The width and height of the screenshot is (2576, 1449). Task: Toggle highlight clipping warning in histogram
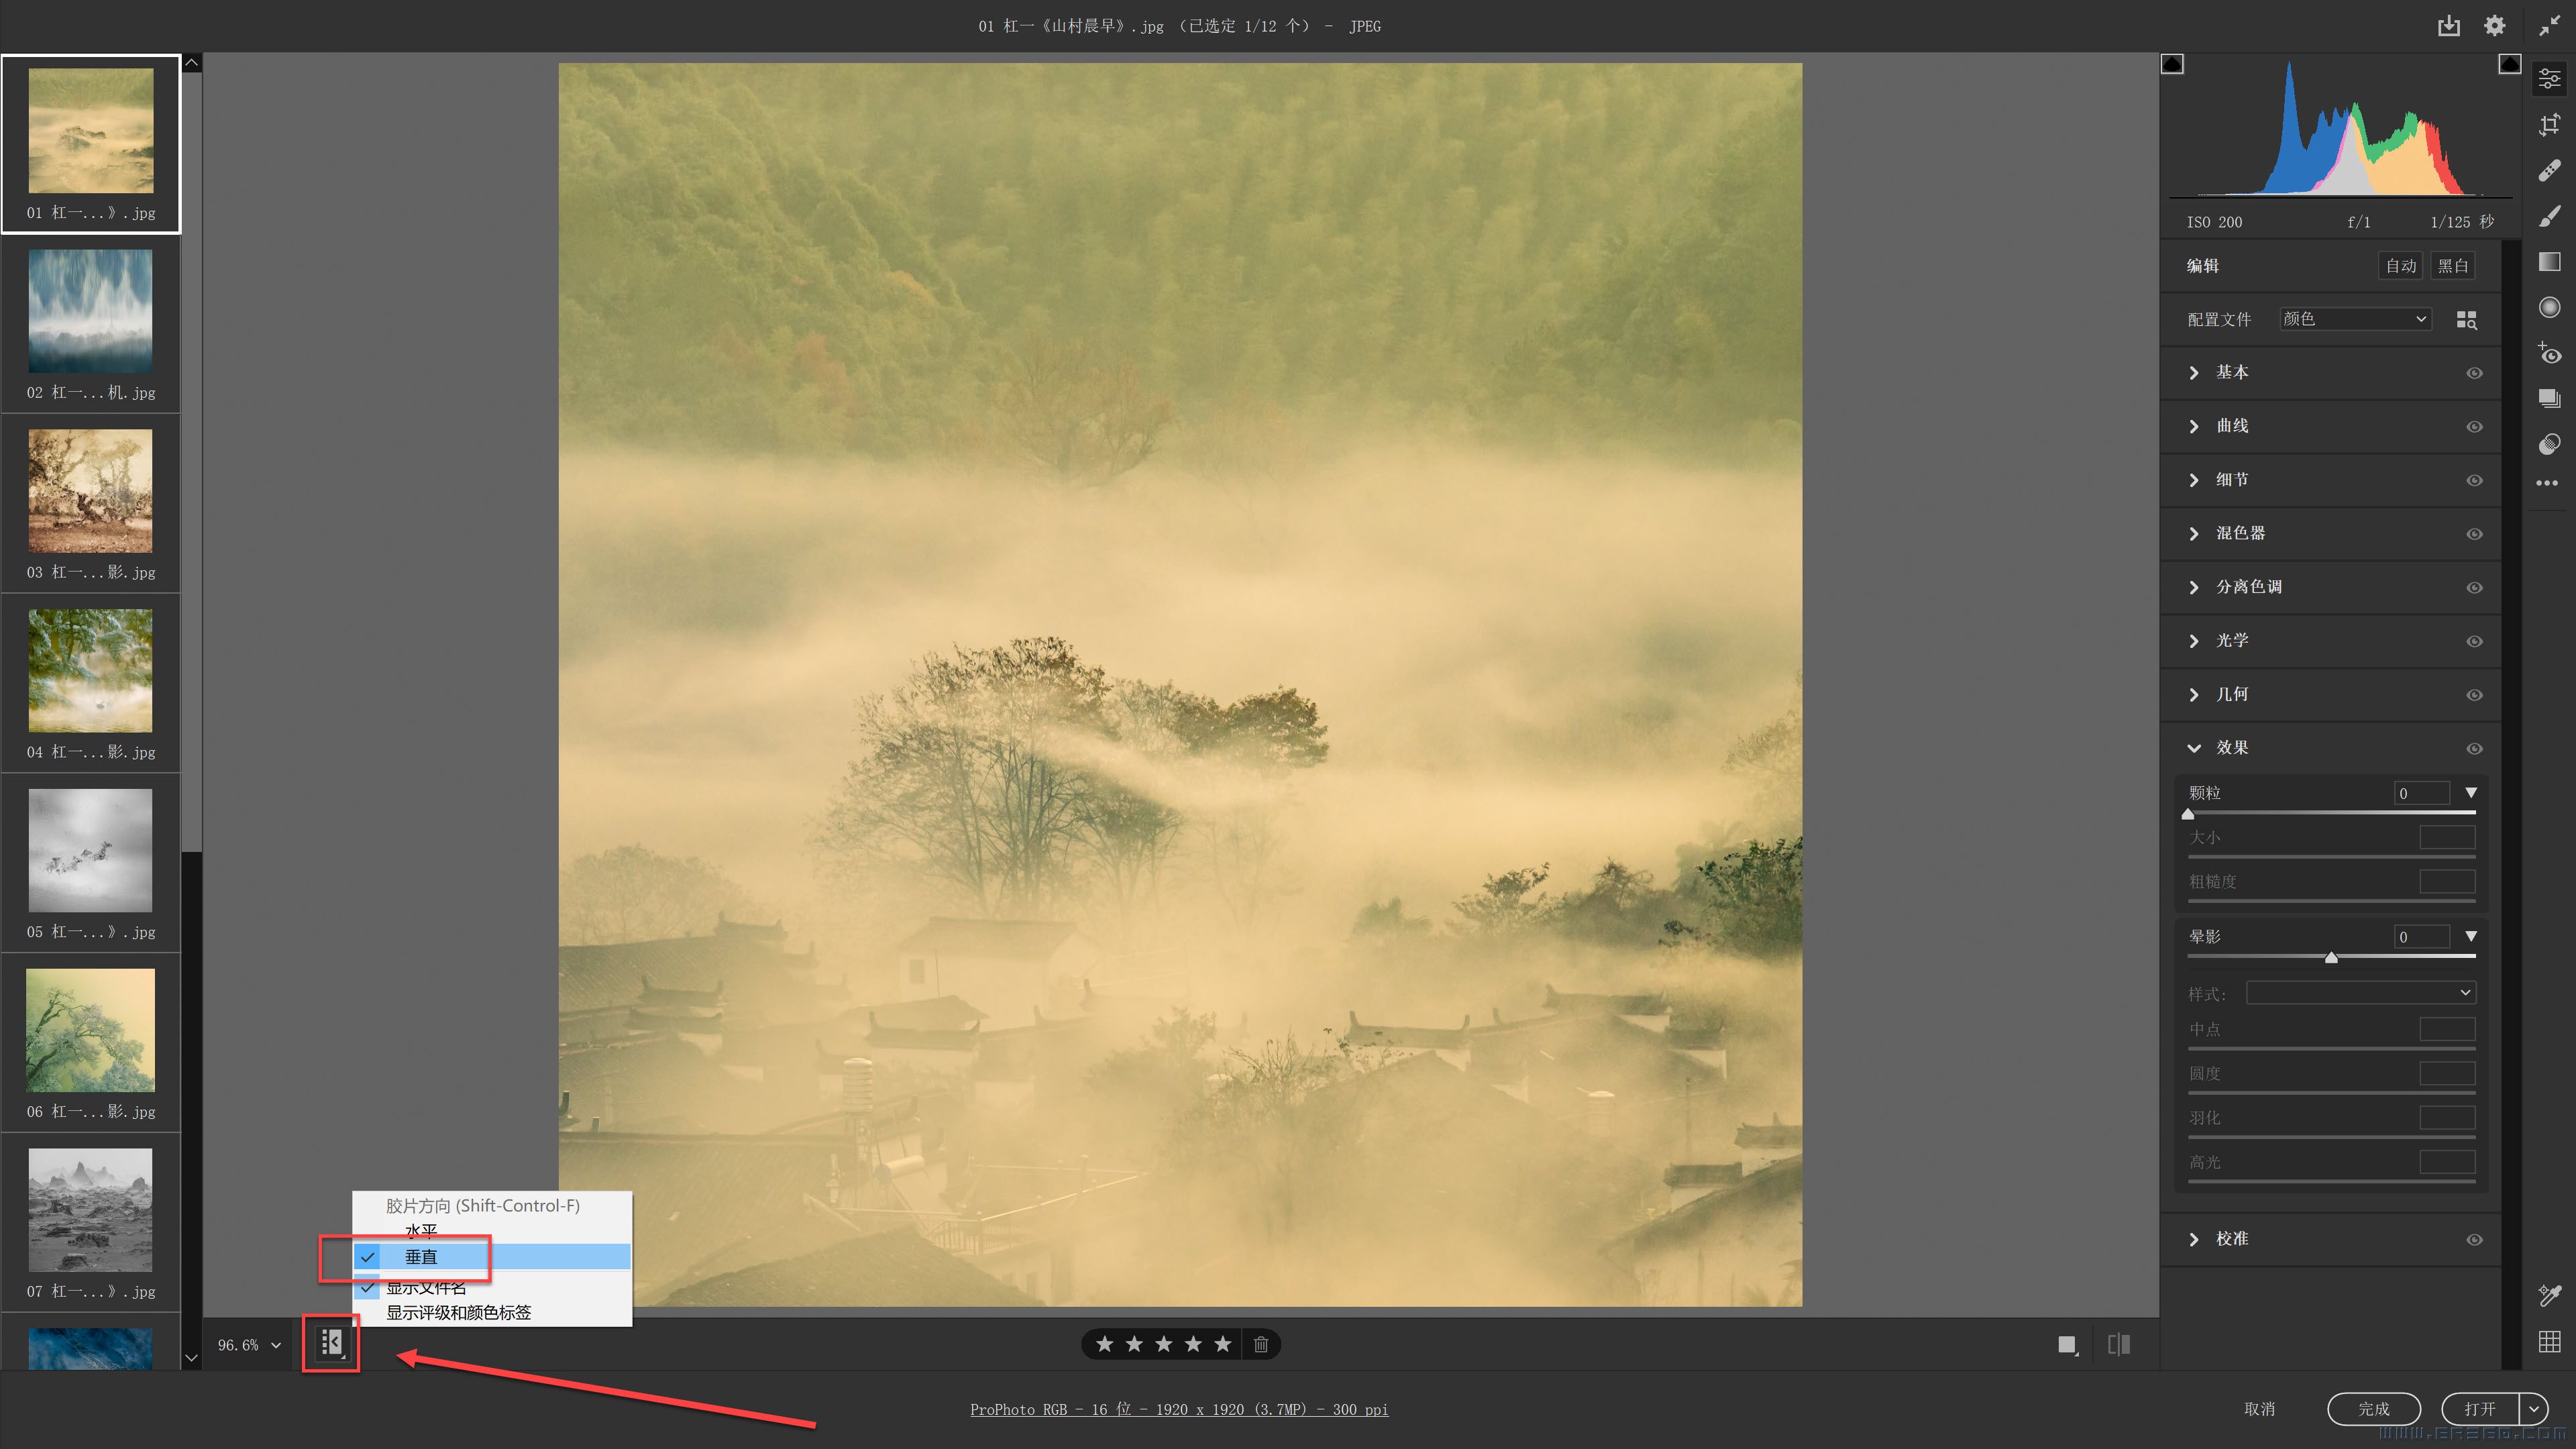2509,65
